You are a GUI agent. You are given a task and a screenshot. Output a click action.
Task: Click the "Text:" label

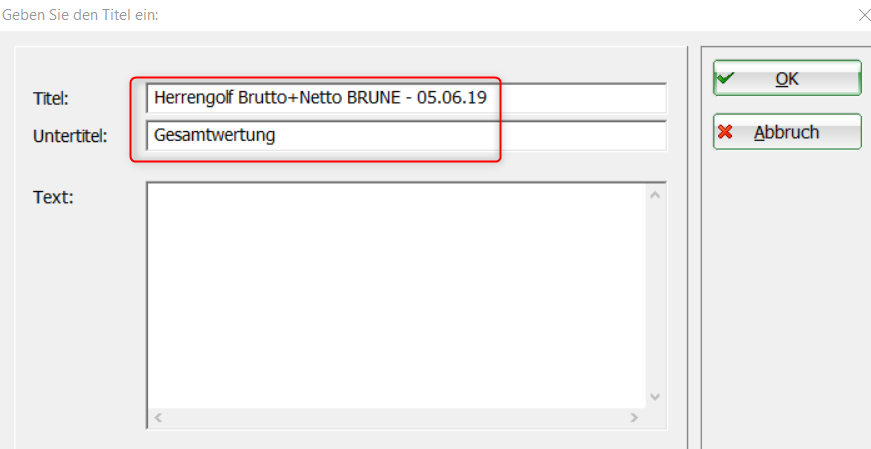54,197
